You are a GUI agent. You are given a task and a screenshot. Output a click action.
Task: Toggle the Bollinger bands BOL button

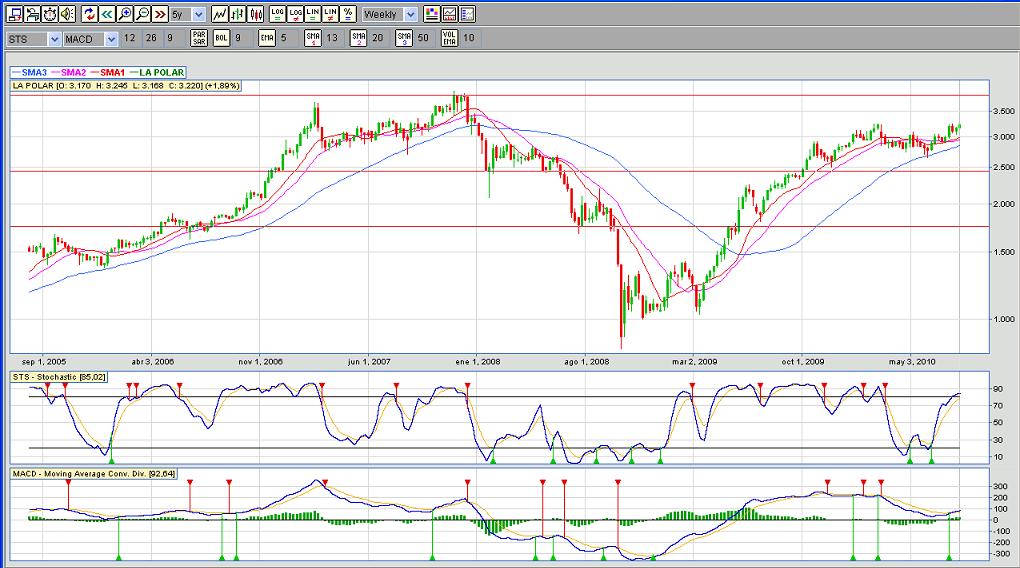pos(222,38)
